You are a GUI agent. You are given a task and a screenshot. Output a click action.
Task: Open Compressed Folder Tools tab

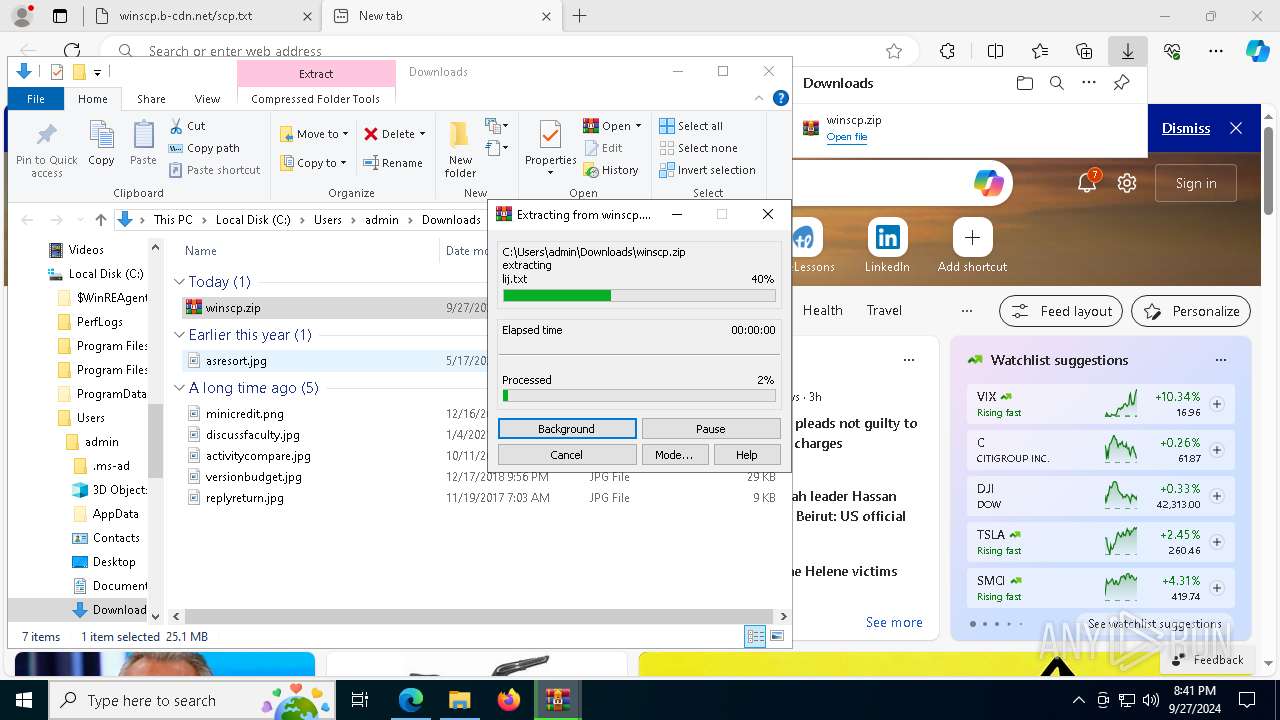point(316,99)
